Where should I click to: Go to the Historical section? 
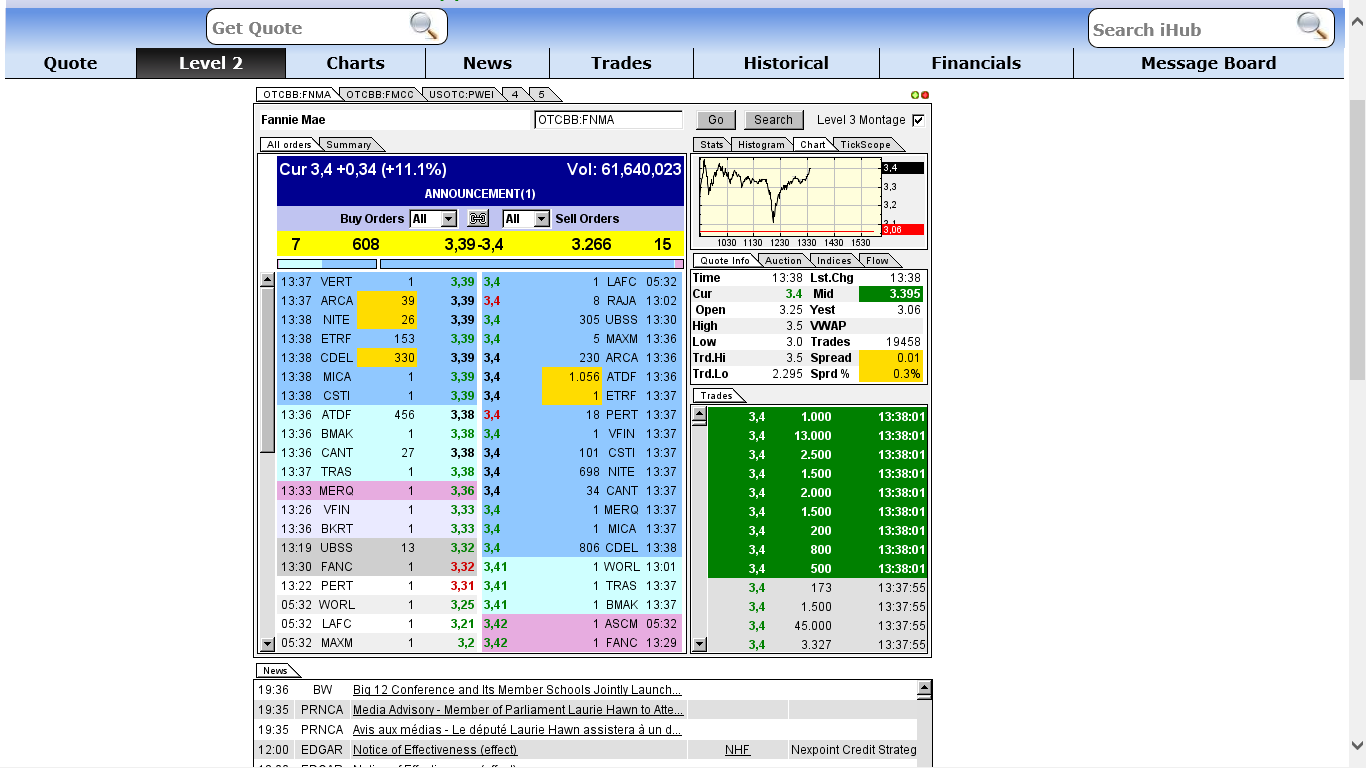coord(786,63)
